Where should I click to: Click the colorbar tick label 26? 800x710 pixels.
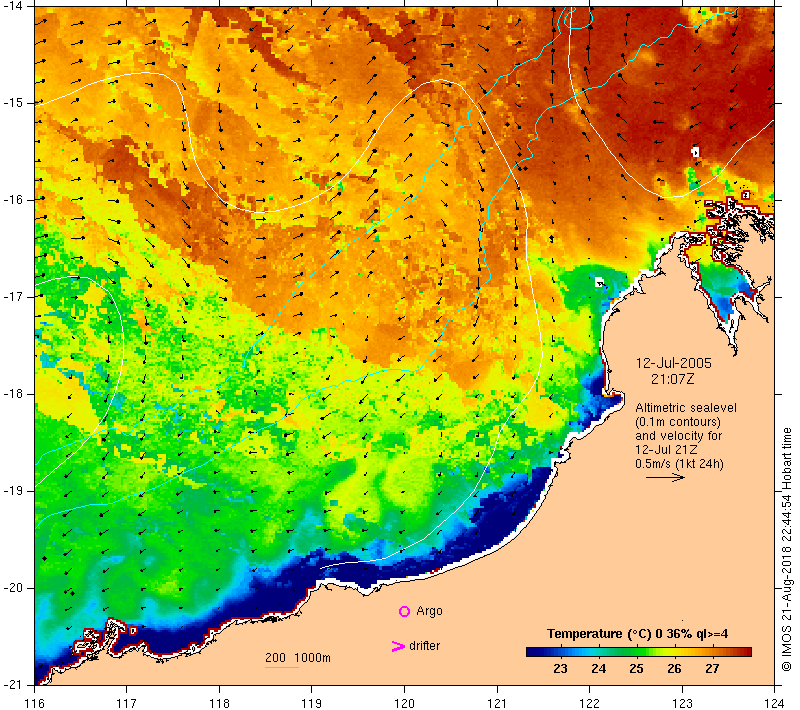point(674,669)
